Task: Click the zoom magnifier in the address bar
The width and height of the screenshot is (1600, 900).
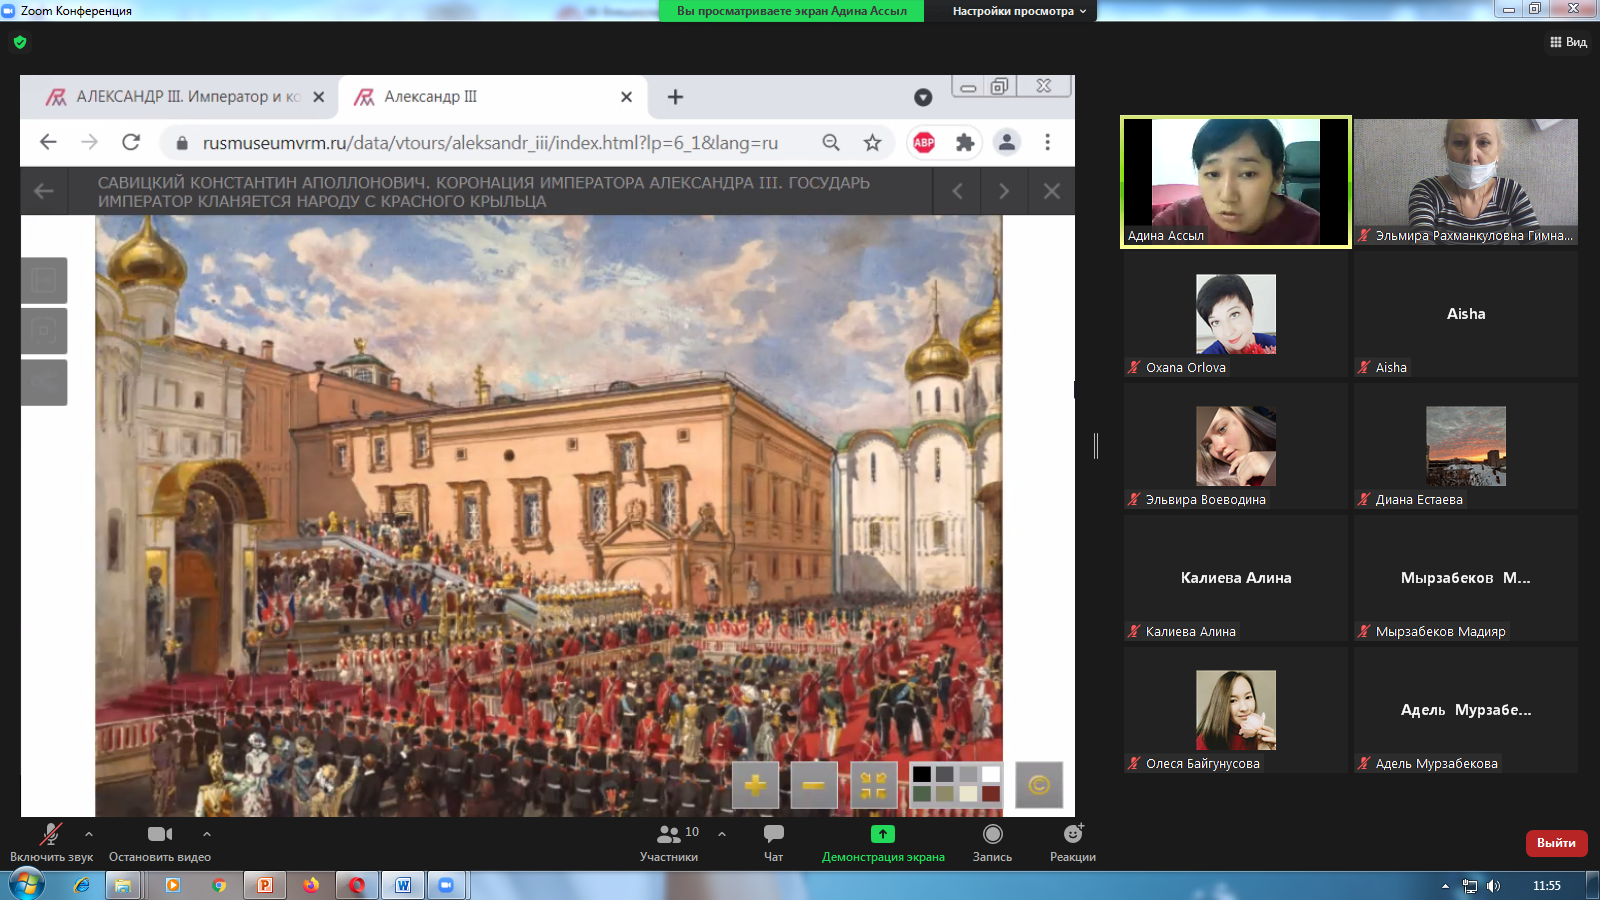Action: click(x=831, y=142)
